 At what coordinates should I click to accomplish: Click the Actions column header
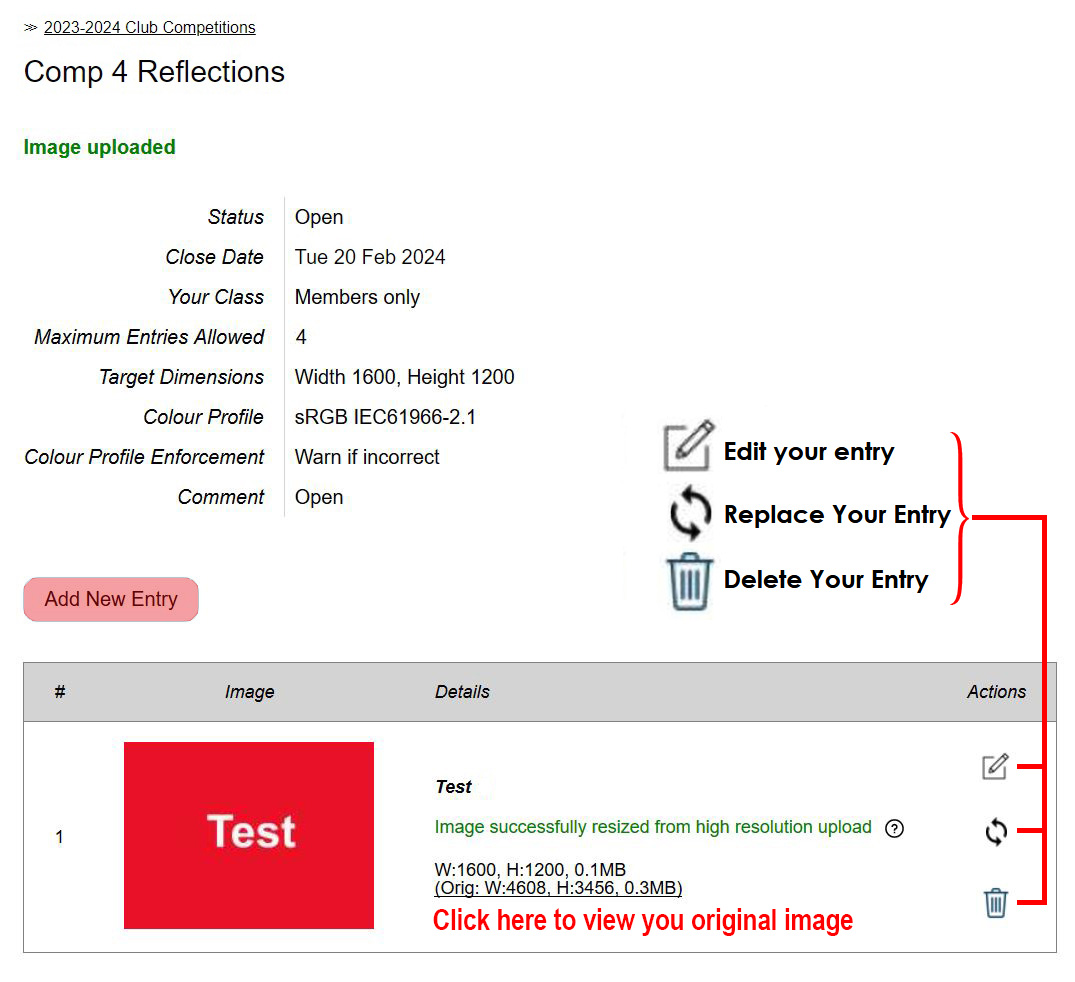coord(996,692)
